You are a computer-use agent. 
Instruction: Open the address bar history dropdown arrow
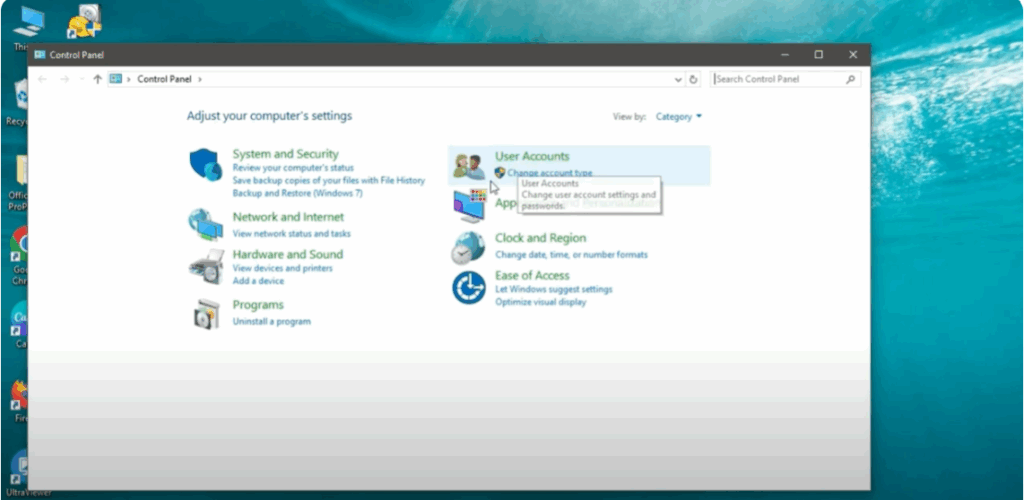coord(679,79)
